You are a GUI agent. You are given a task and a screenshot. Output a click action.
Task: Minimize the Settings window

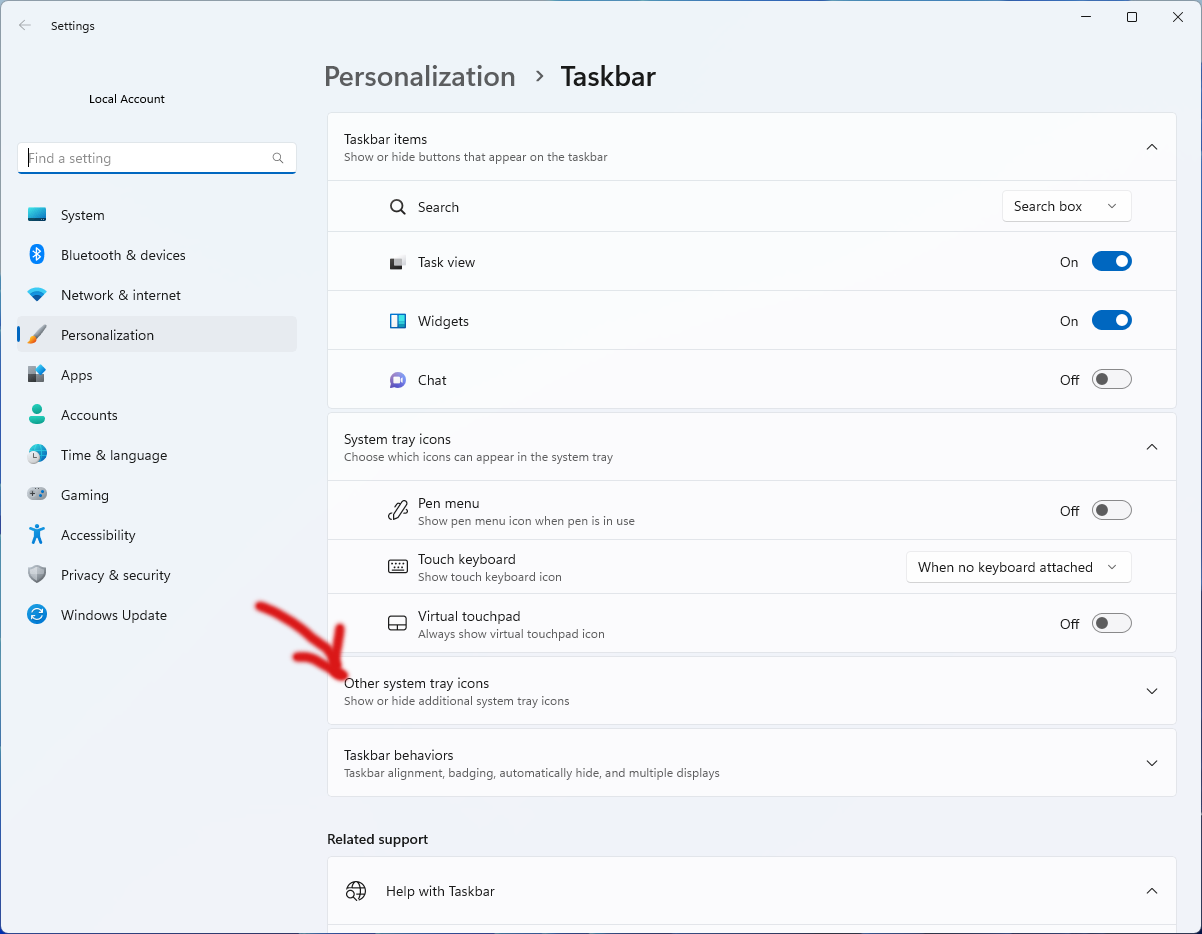1086,17
